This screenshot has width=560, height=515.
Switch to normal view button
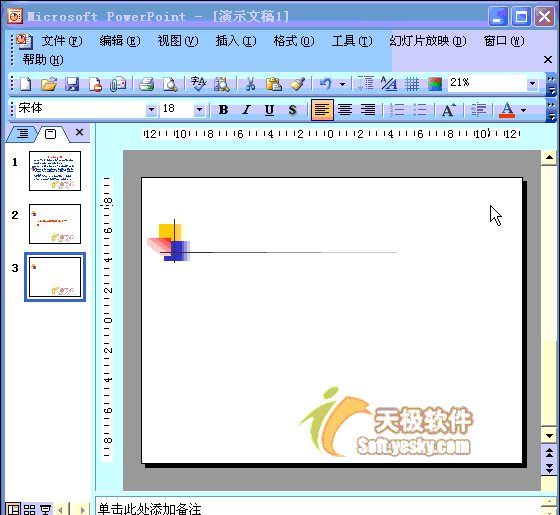coord(13,509)
